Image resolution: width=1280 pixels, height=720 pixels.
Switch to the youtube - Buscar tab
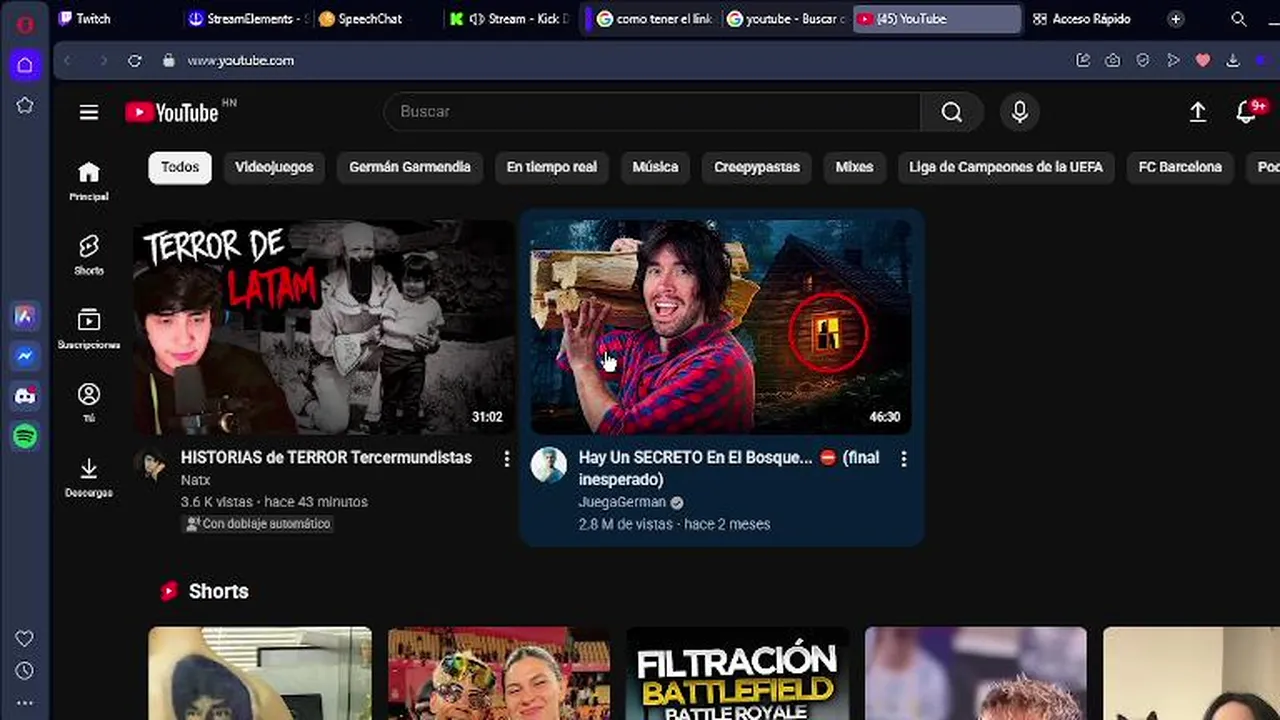[x=786, y=19]
